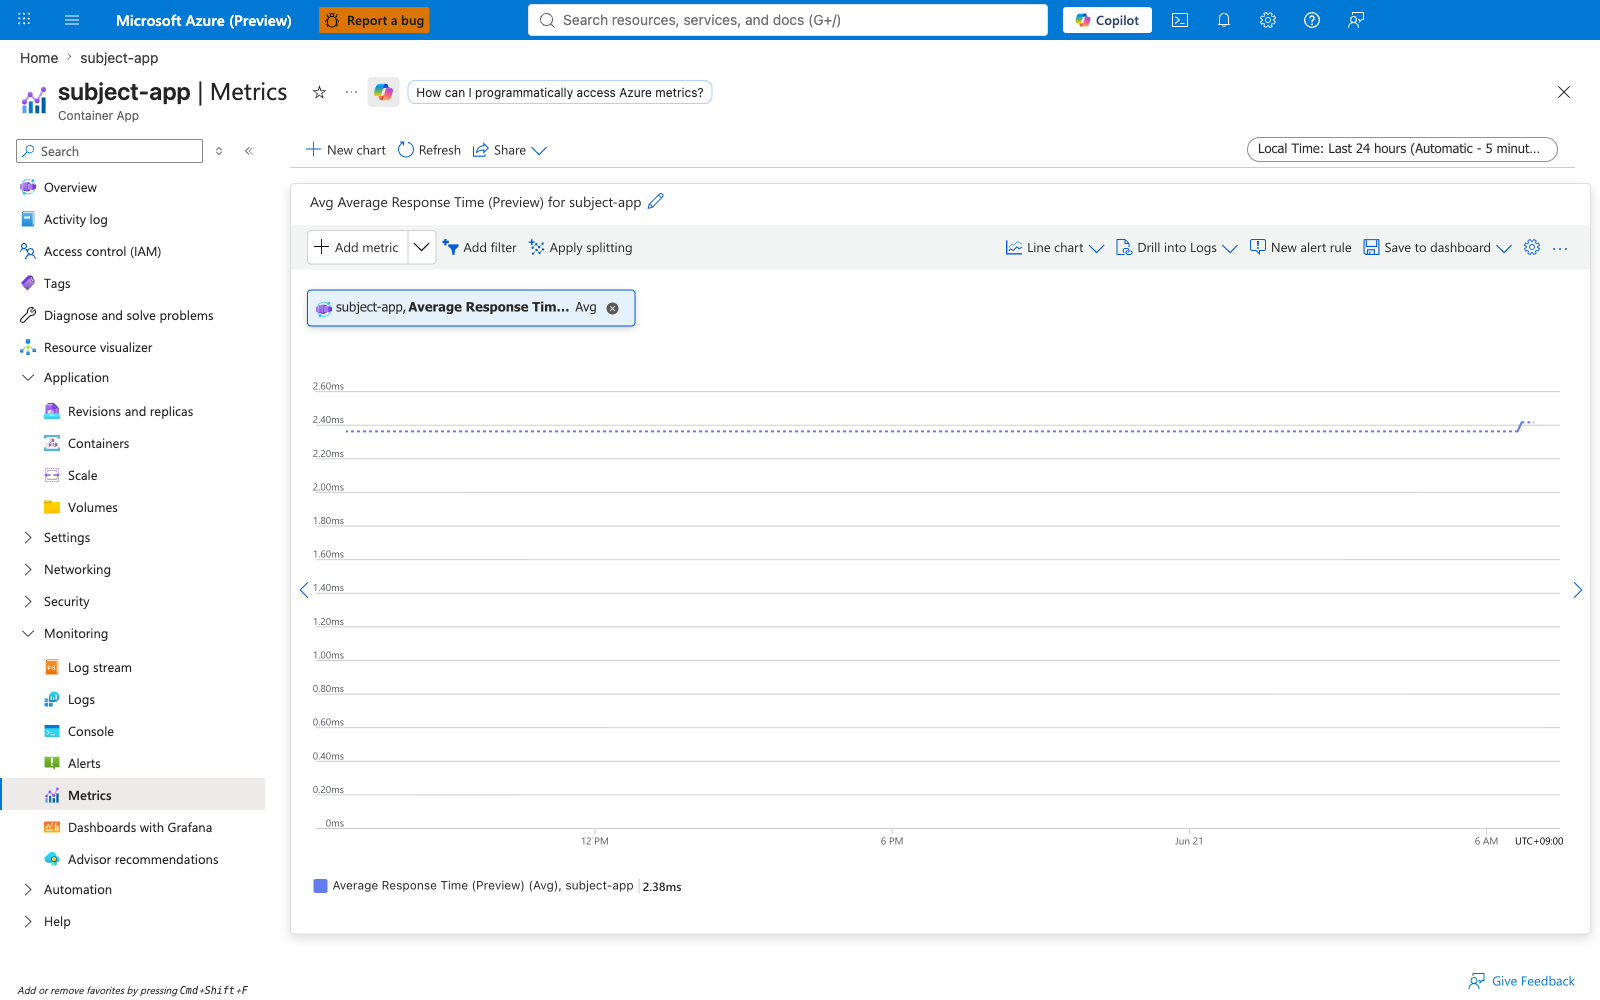This screenshot has height=1000, width=1600.
Task: Click Apply splitting
Action: (581, 248)
